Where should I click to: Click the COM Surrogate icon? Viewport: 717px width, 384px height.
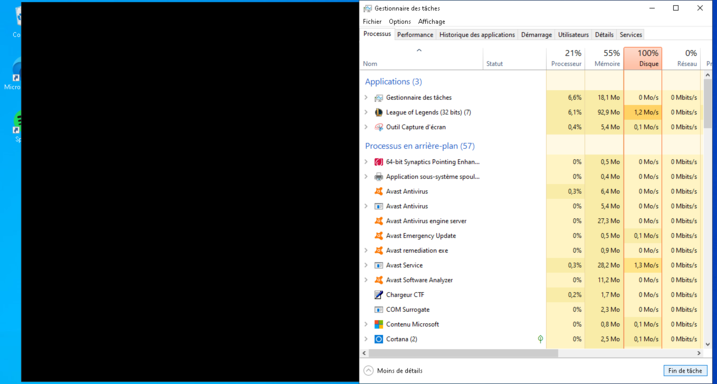pyautogui.click(x=379, y=309)
